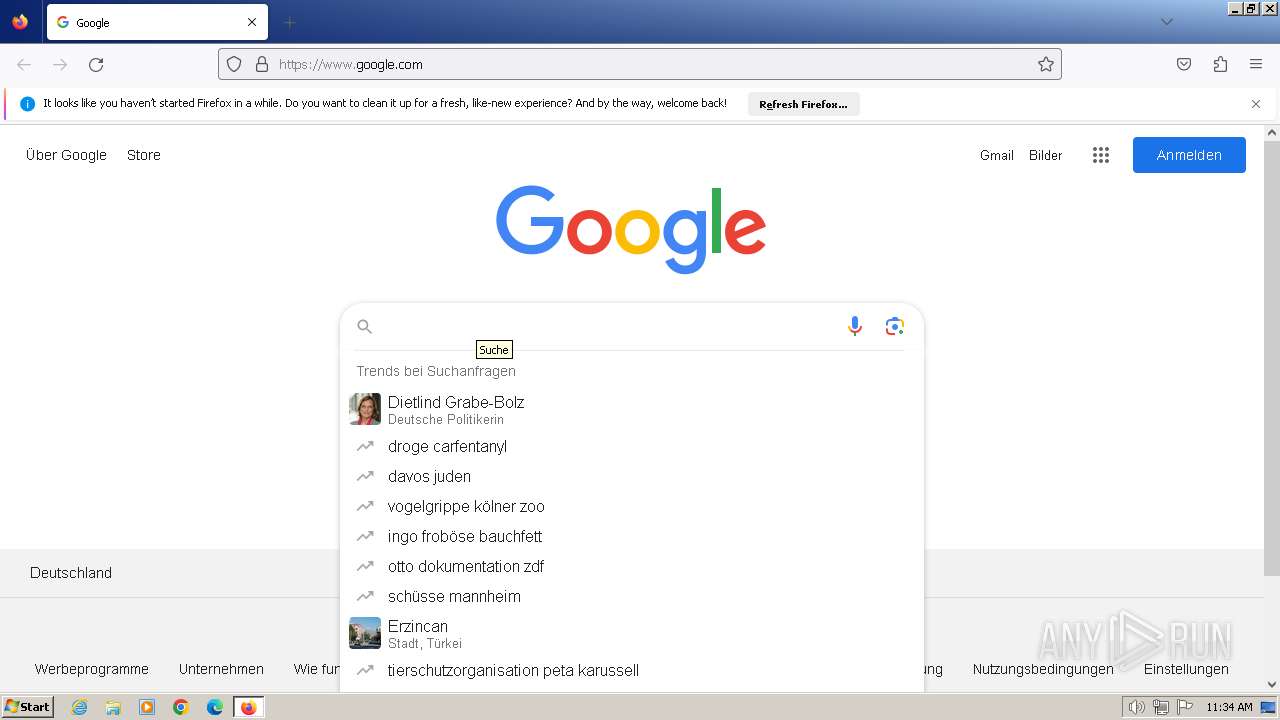Image resolution: width=1280 pixels, height=720 pixels.
Task: Click the Anmelden sign-in button
Action: 1189,155
